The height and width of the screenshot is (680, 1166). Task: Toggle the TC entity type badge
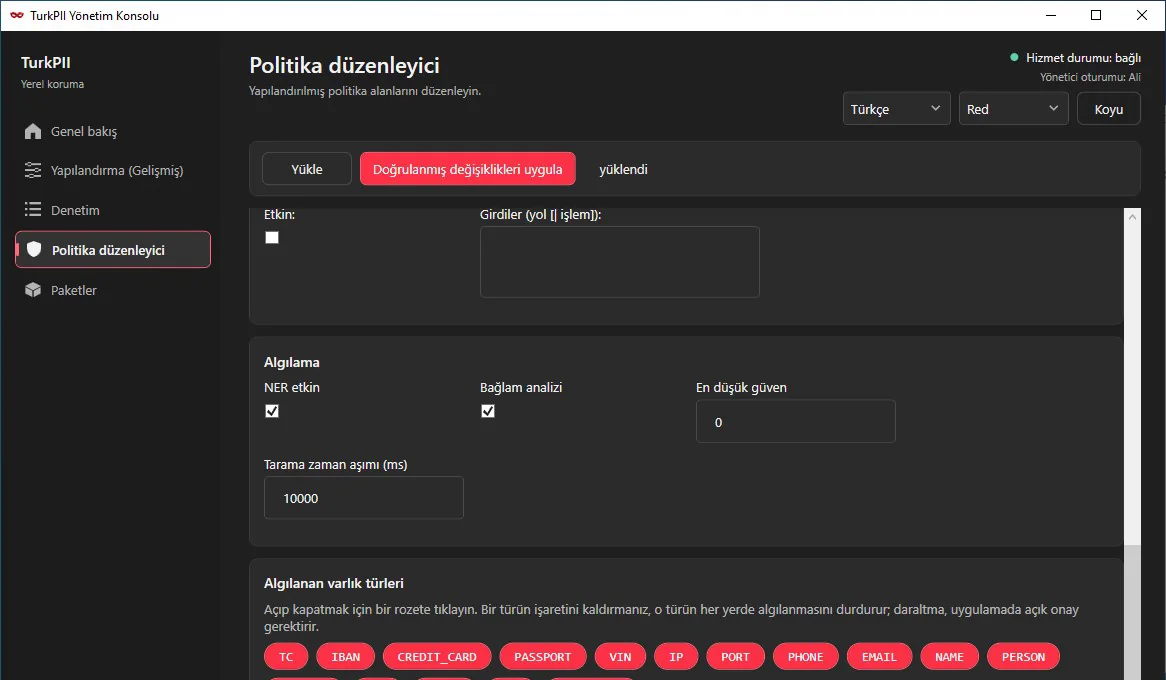286,657
